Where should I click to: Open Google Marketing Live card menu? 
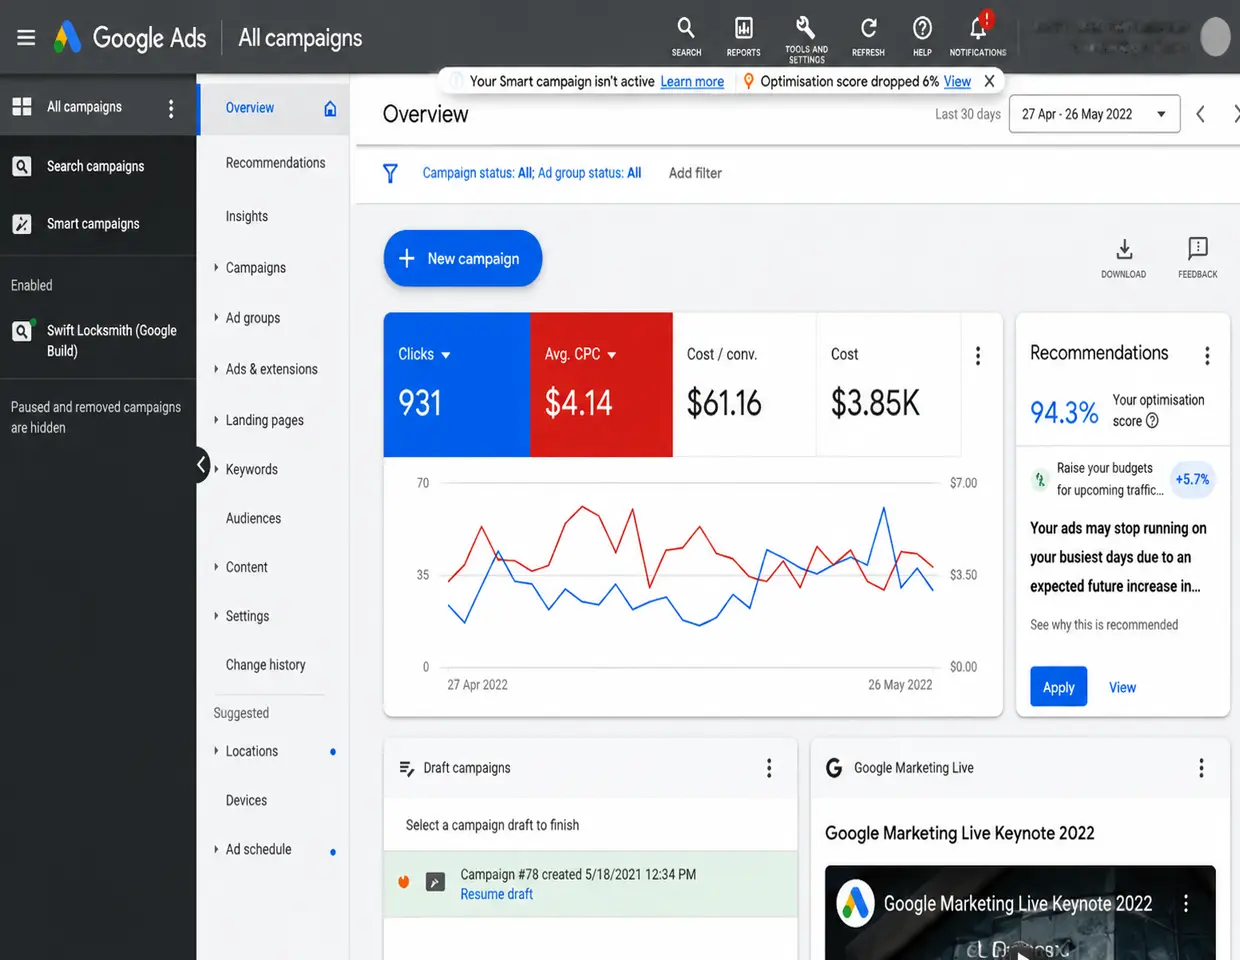[x=1201, y=768]
